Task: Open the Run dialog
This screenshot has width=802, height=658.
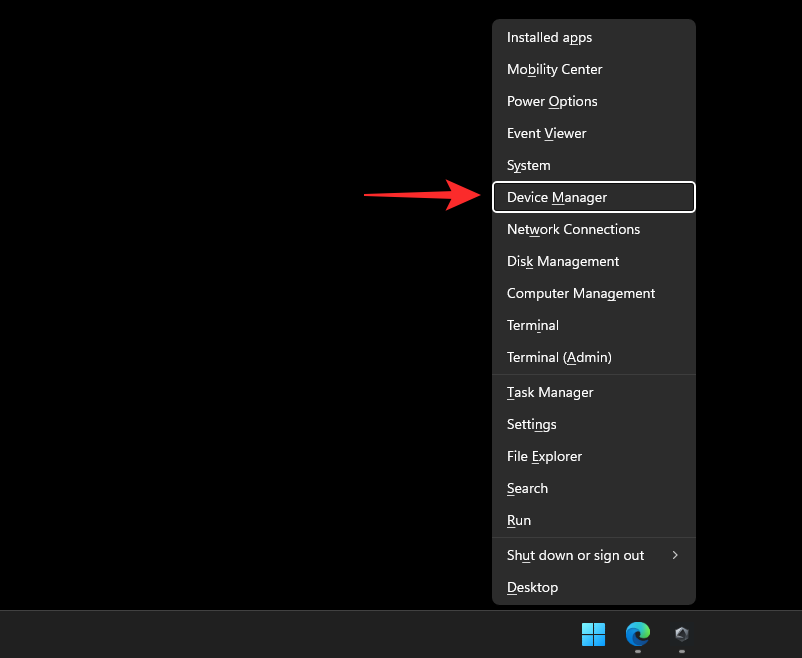Action: tap(519, 520)
